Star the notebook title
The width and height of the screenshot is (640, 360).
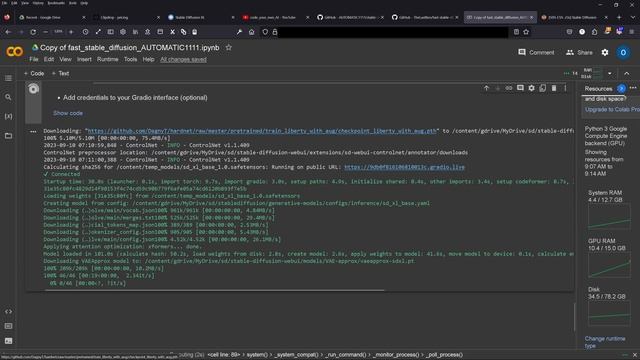click(229, 47)
